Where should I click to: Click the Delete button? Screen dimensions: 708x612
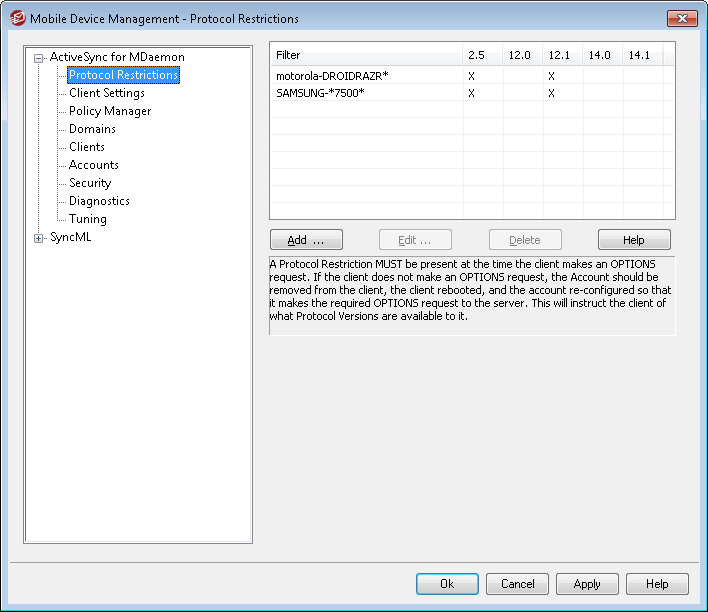tap(525, 239)
